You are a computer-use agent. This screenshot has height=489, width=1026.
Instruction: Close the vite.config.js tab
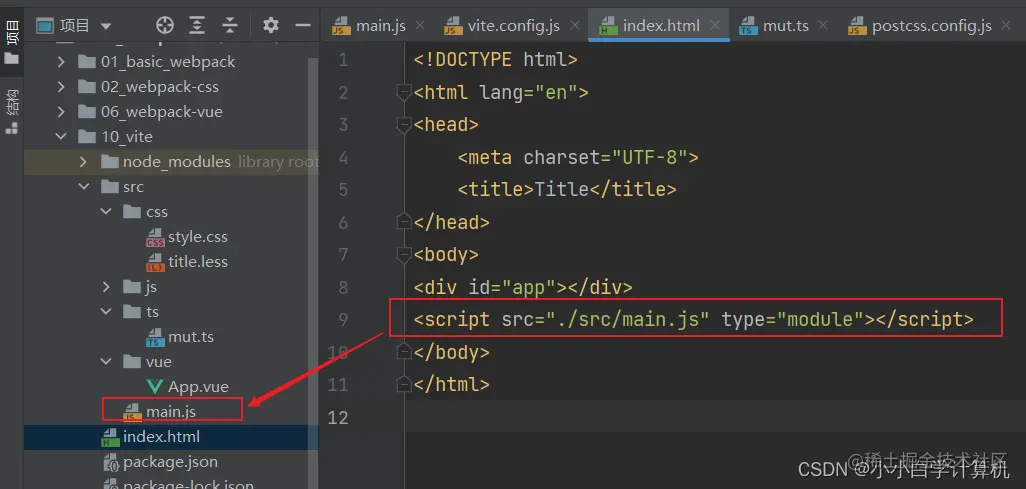coord(575,26)
